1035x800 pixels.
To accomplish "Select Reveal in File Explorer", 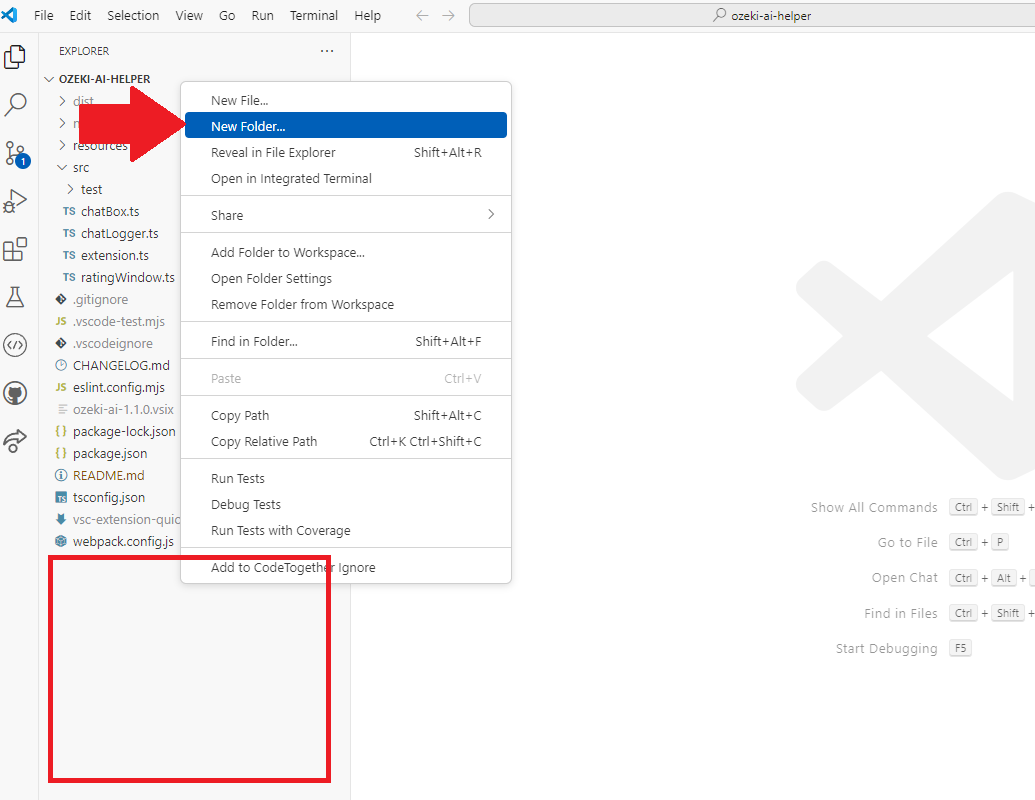I will 346,152.
